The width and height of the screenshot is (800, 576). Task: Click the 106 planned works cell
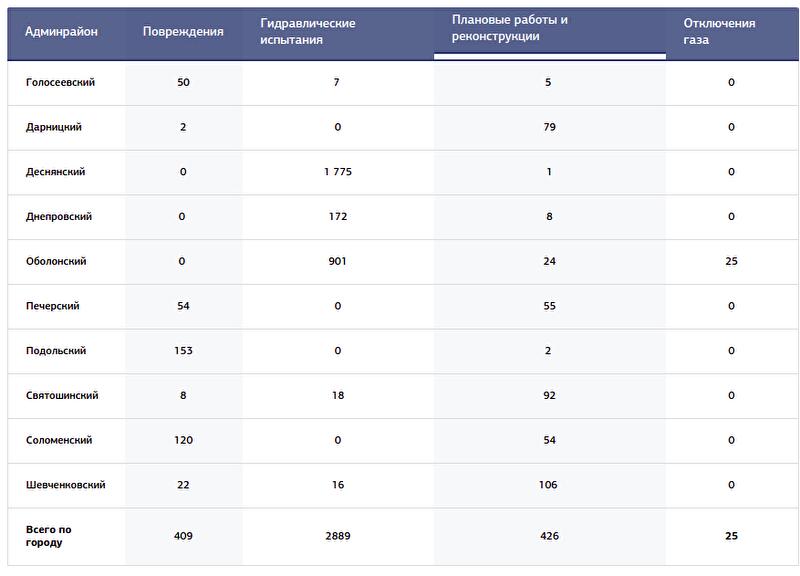click(x=549, y=485)
